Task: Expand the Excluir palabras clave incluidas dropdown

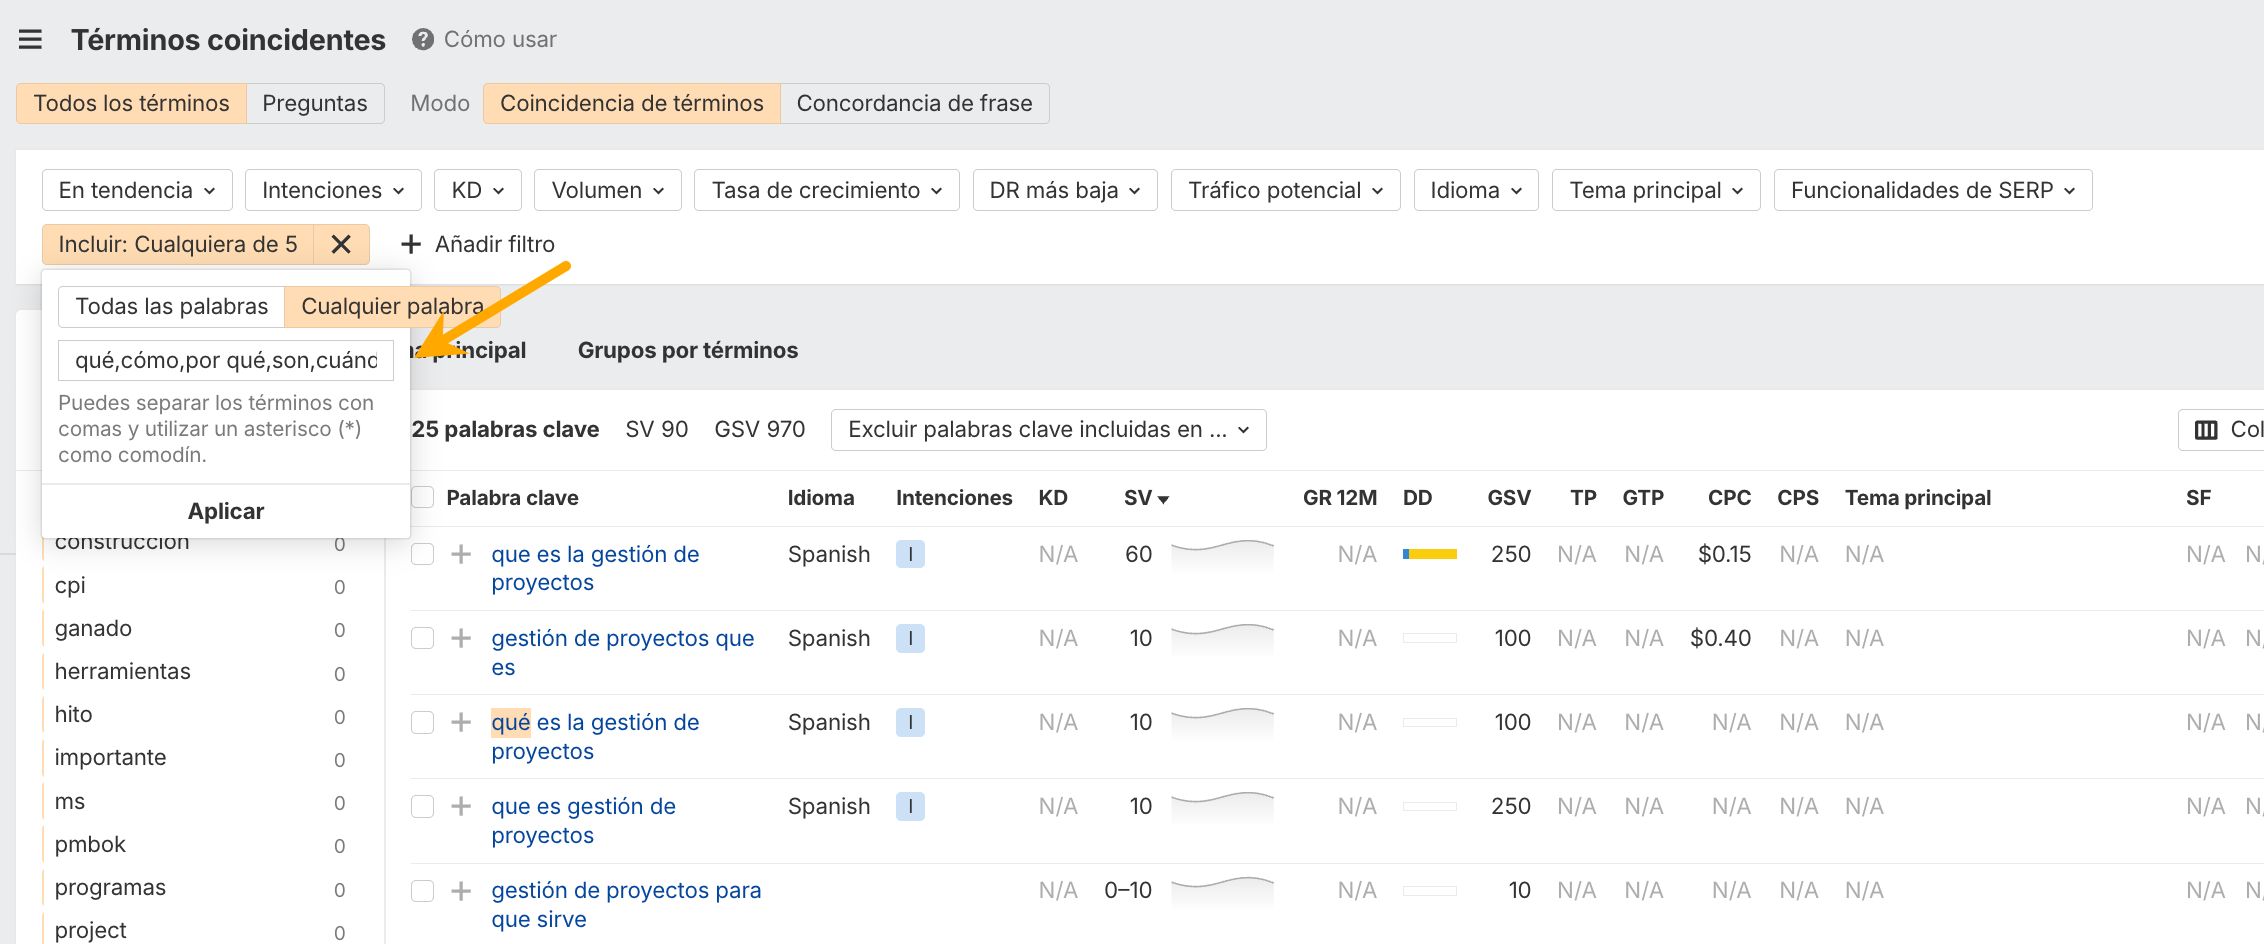Action: pyautogui.click(x=1048, y=430)
